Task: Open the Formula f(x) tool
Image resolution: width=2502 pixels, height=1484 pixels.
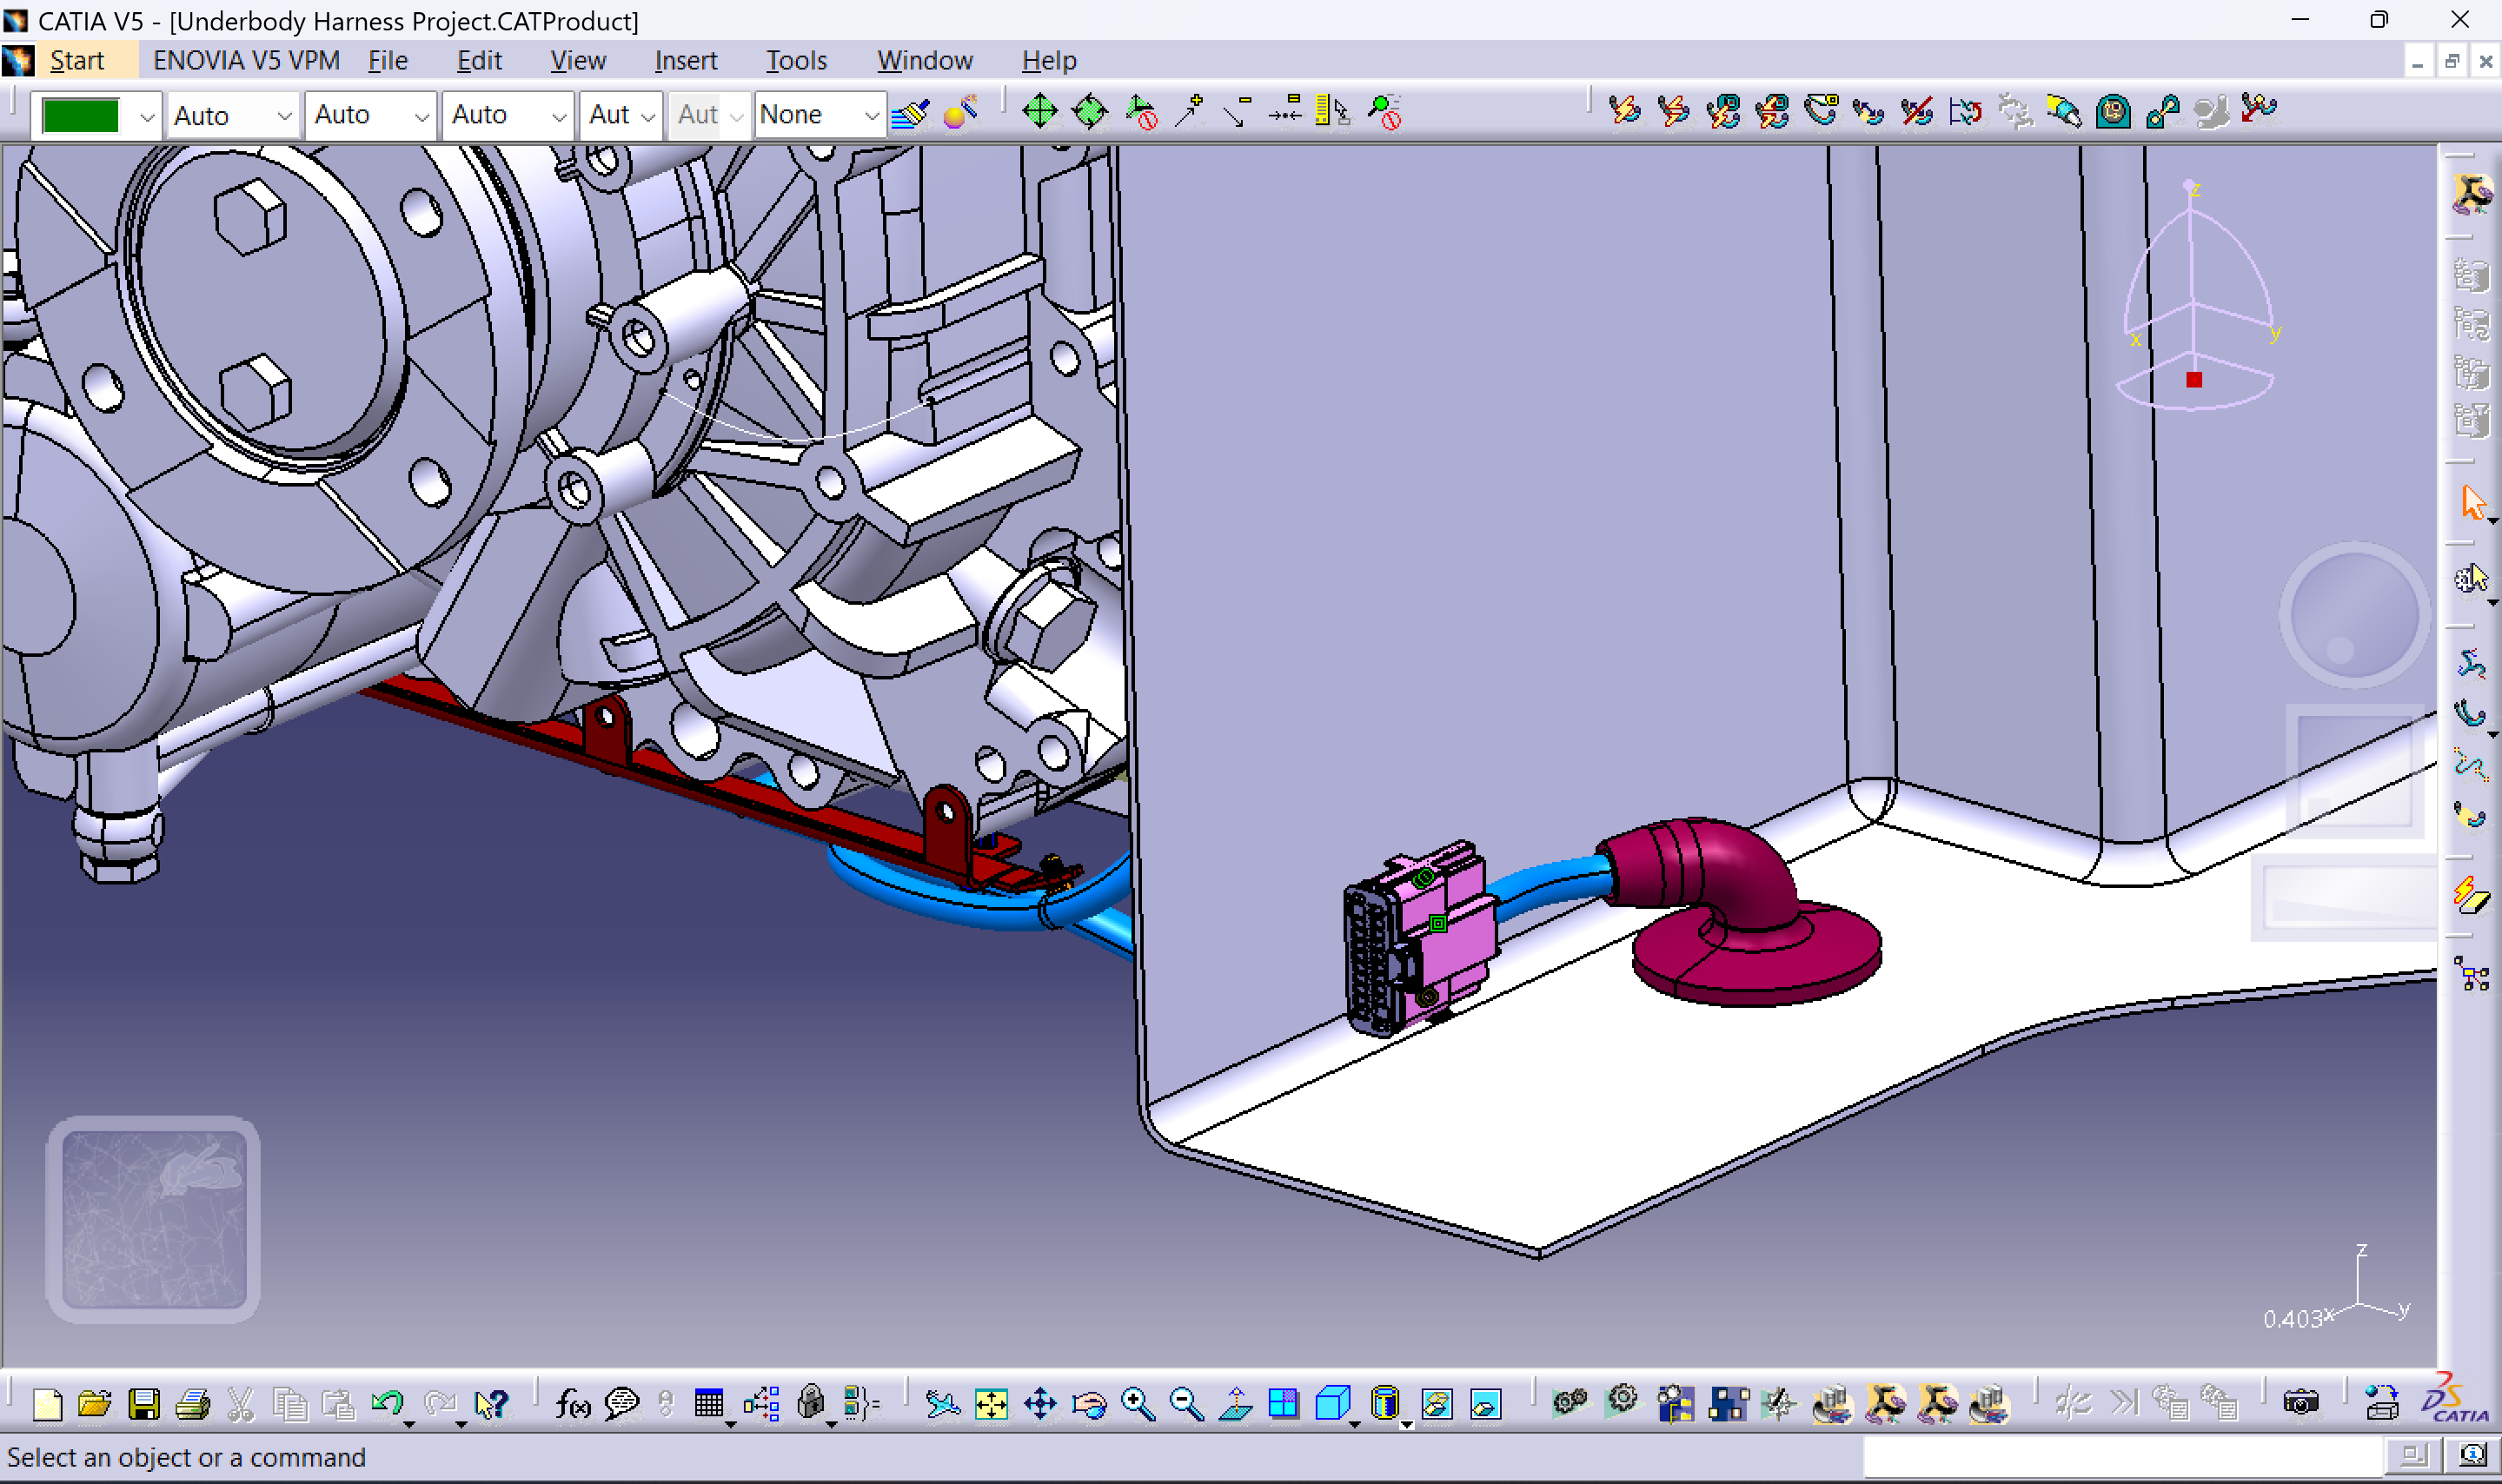Action: pyautogui.click(x=572, y=1404)
